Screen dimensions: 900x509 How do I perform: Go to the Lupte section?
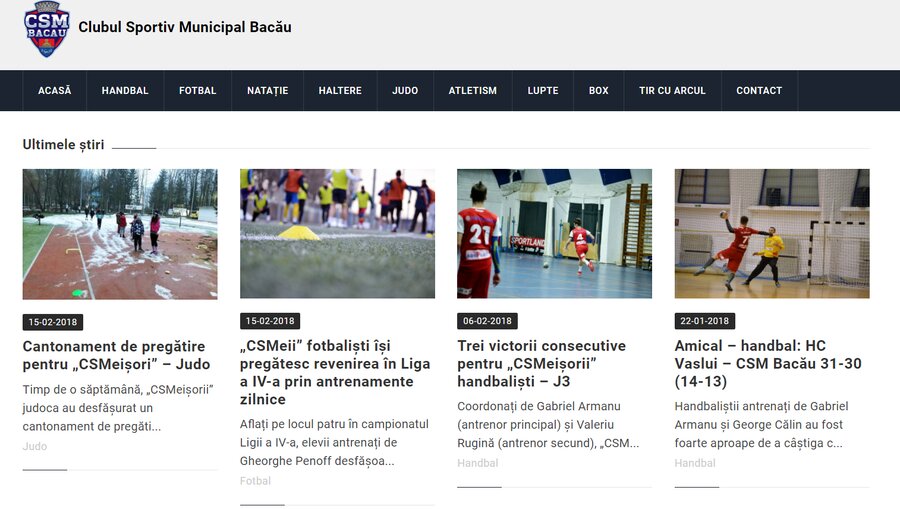tap(543, 91)
